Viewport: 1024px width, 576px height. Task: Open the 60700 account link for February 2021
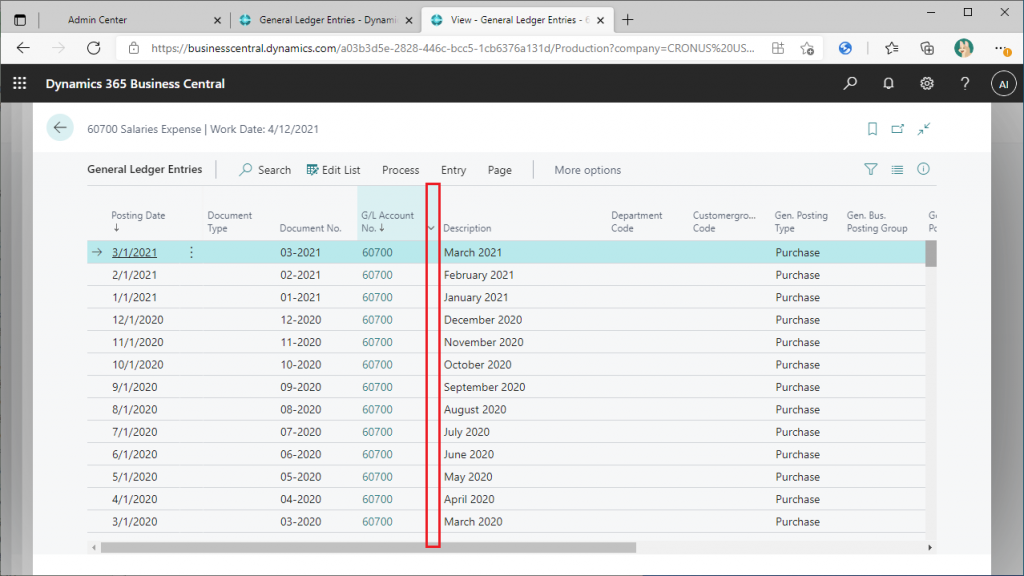377,275
